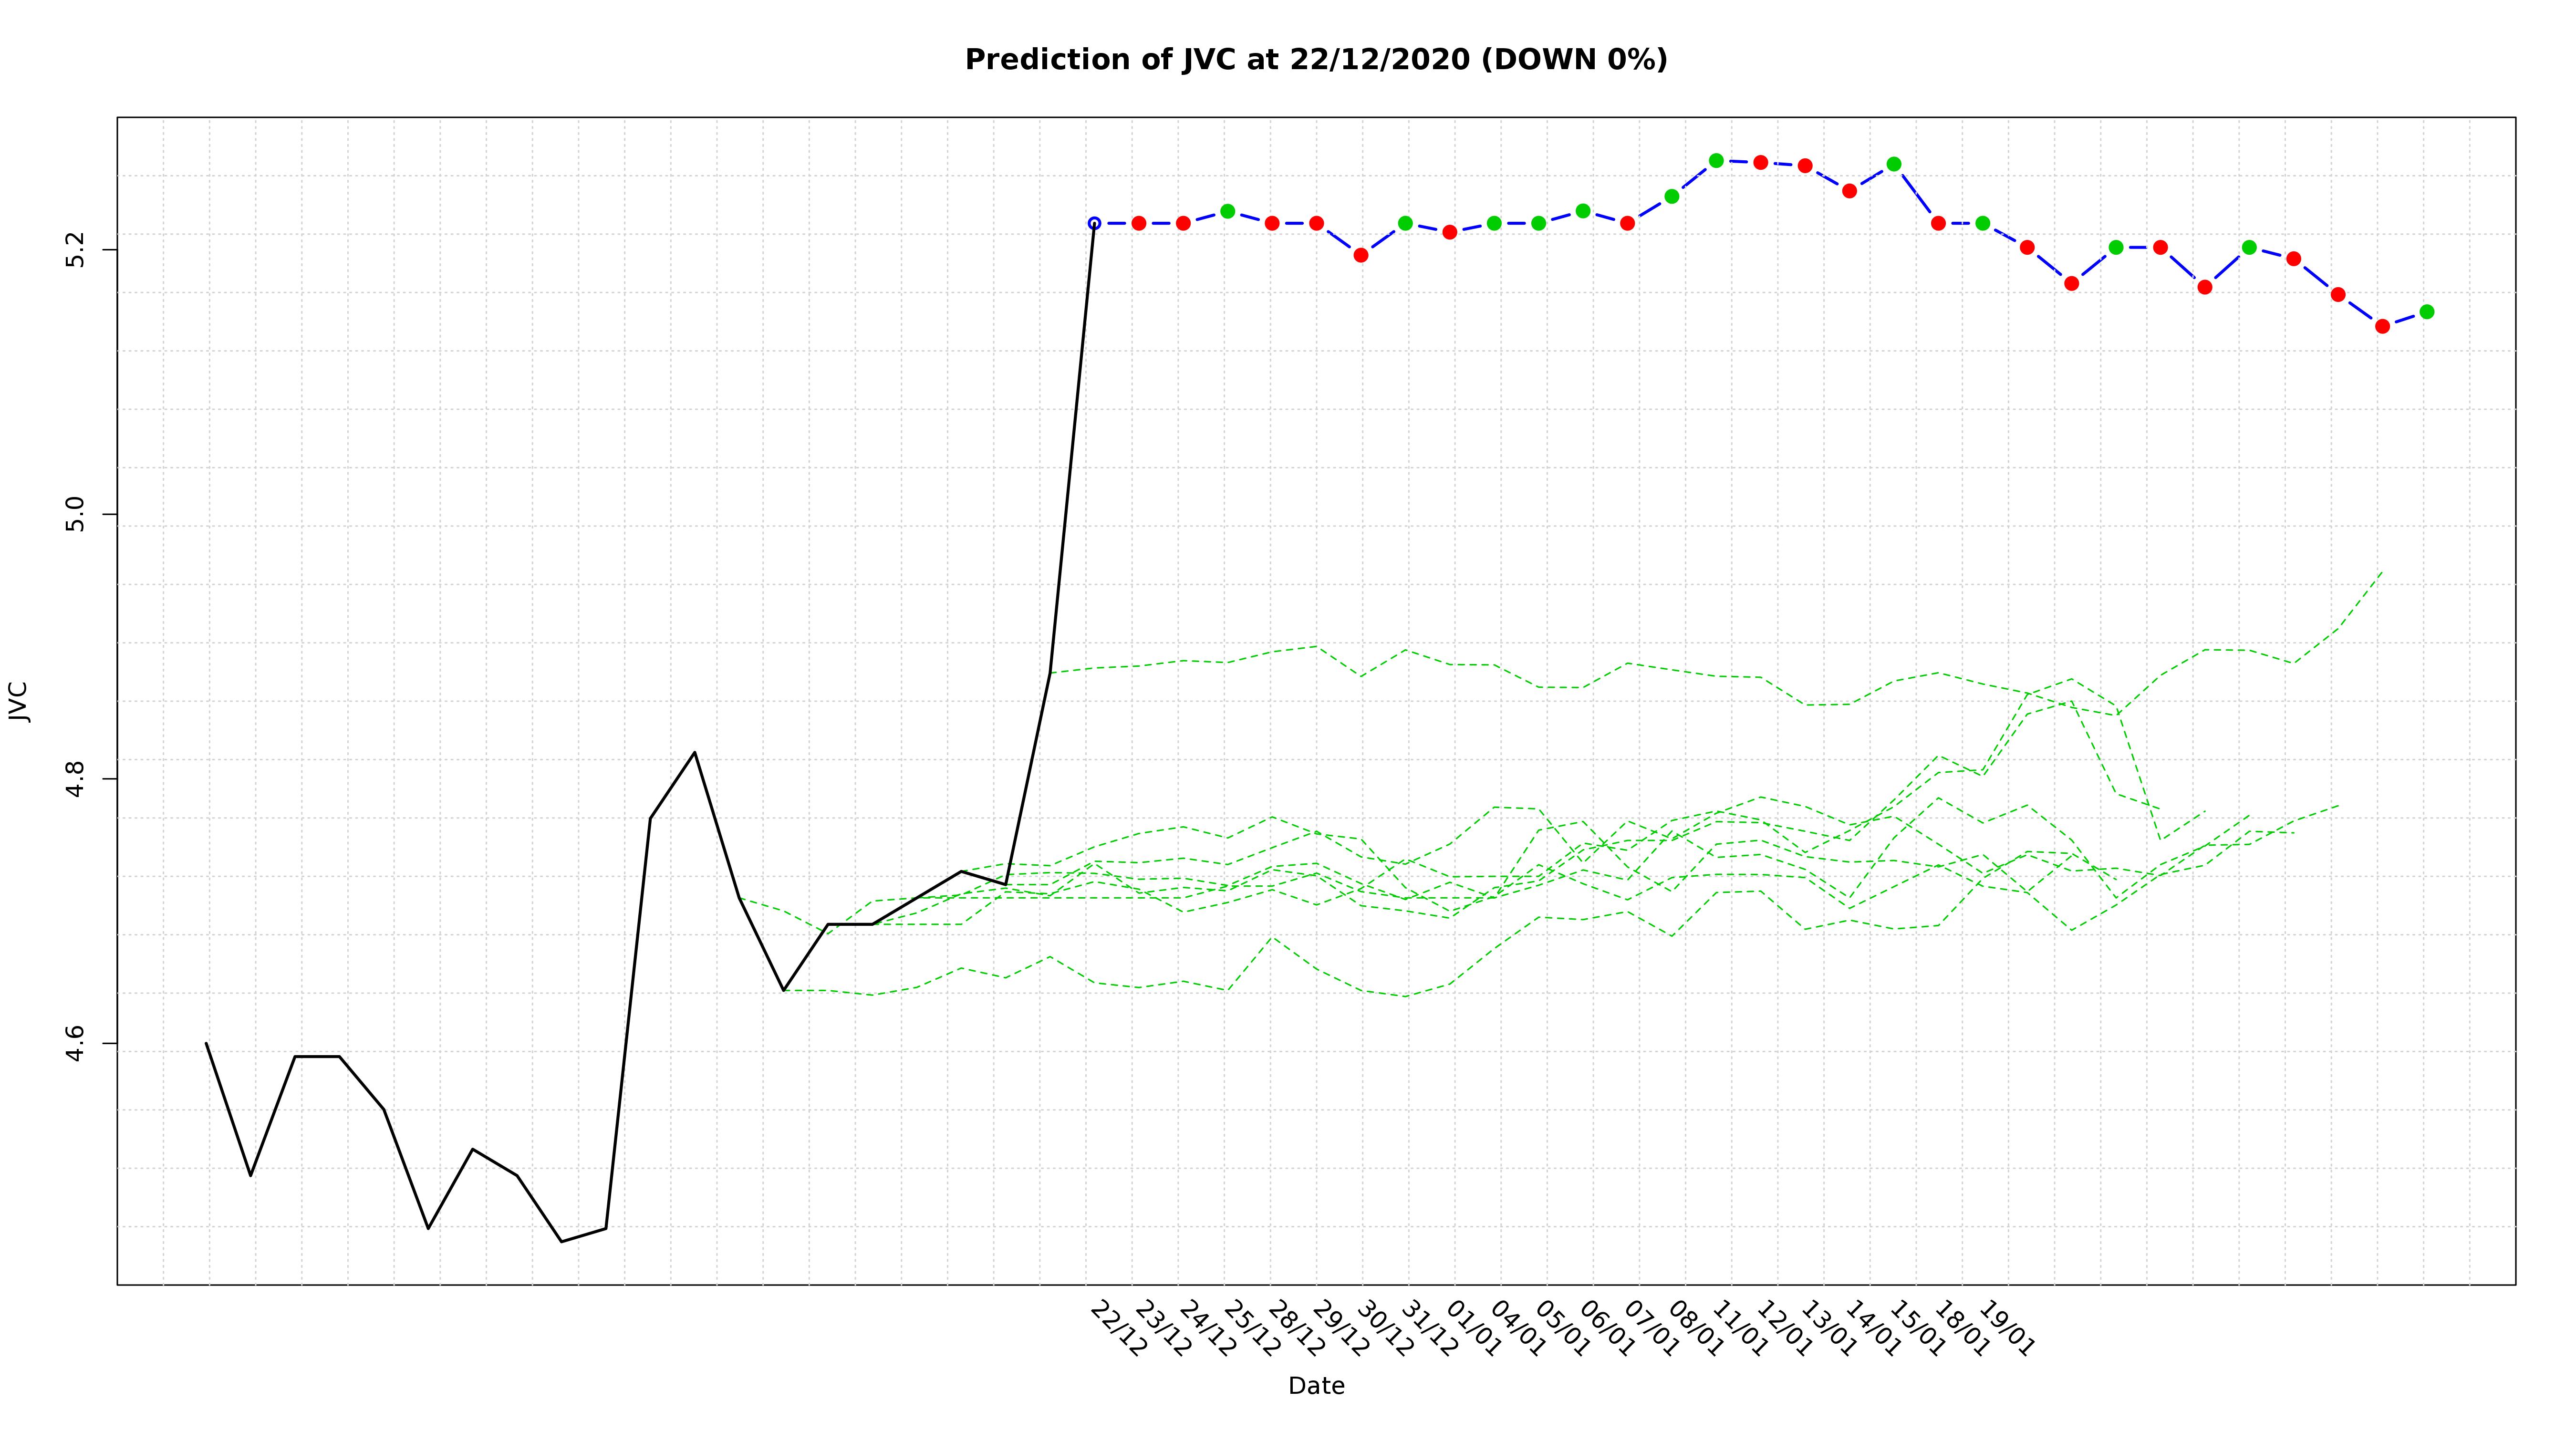Viewport: 2576px width, 1431px height.
Task: Click the 5.2 y-axis tick label
Action: coord(76,250)
